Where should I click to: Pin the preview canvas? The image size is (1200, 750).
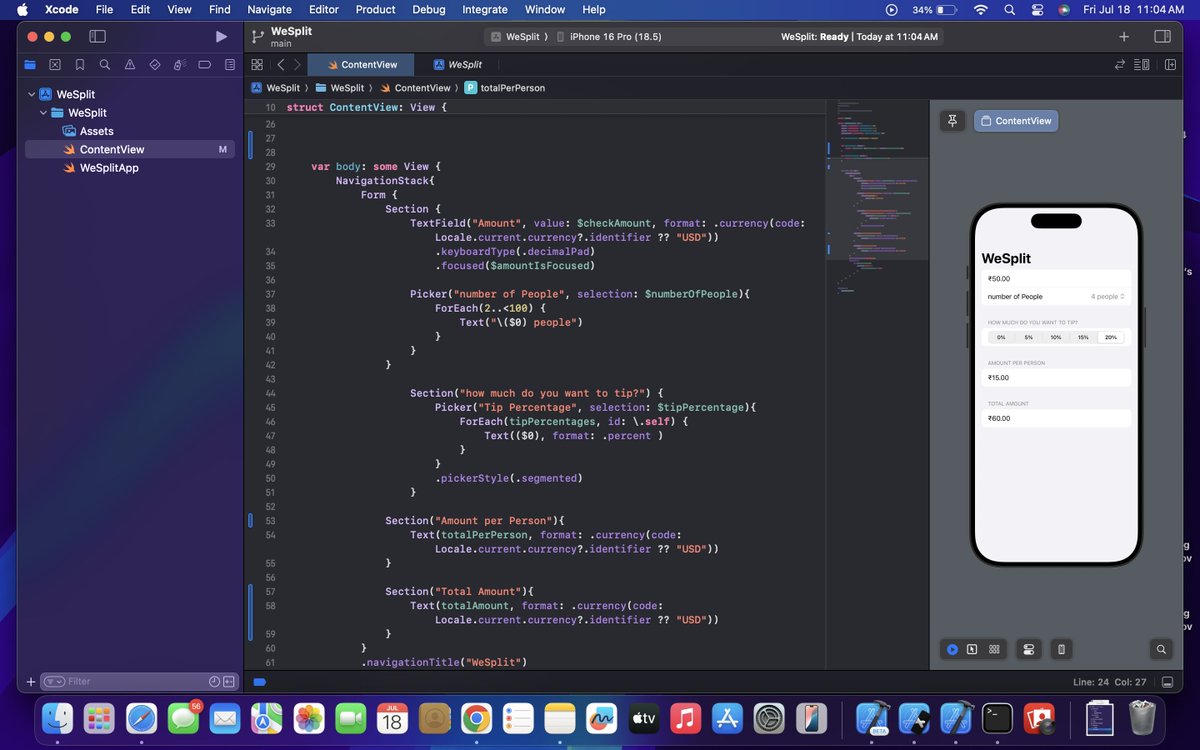point(953,121)
